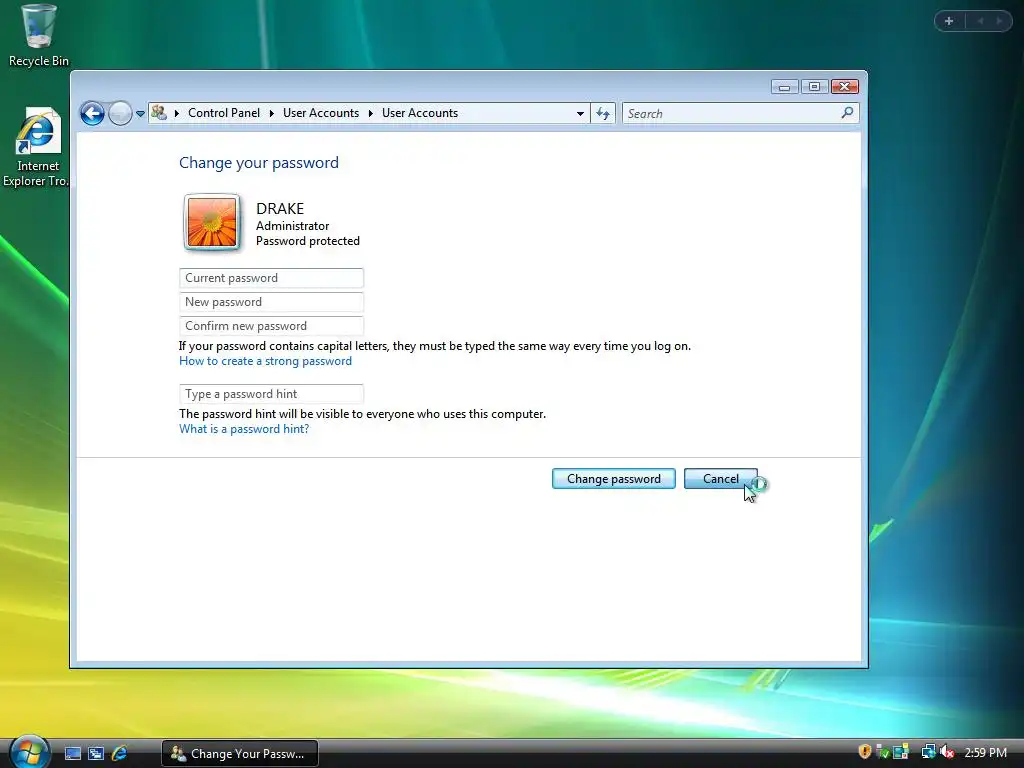Image resolution: width=1024 pixels, height=768 pixels.
Task: Select the first User Accounts breadcrumb
Action: [321, 113]
